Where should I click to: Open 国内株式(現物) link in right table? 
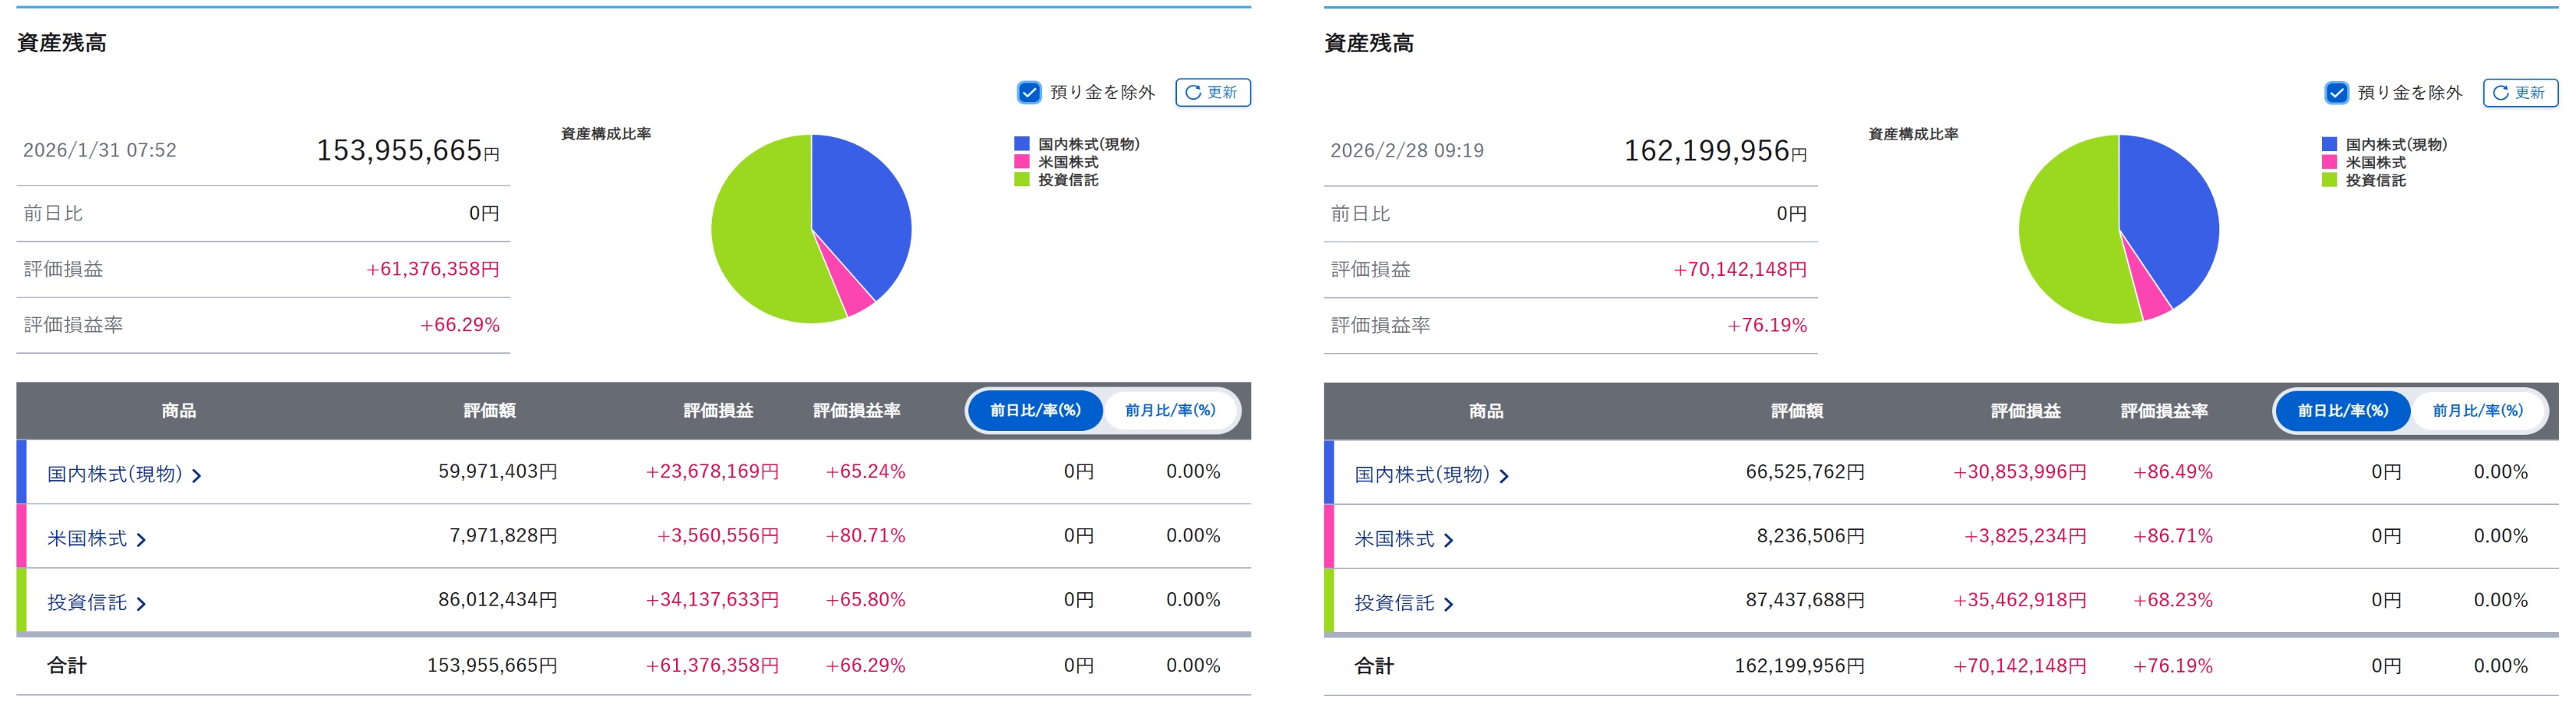1421,475
